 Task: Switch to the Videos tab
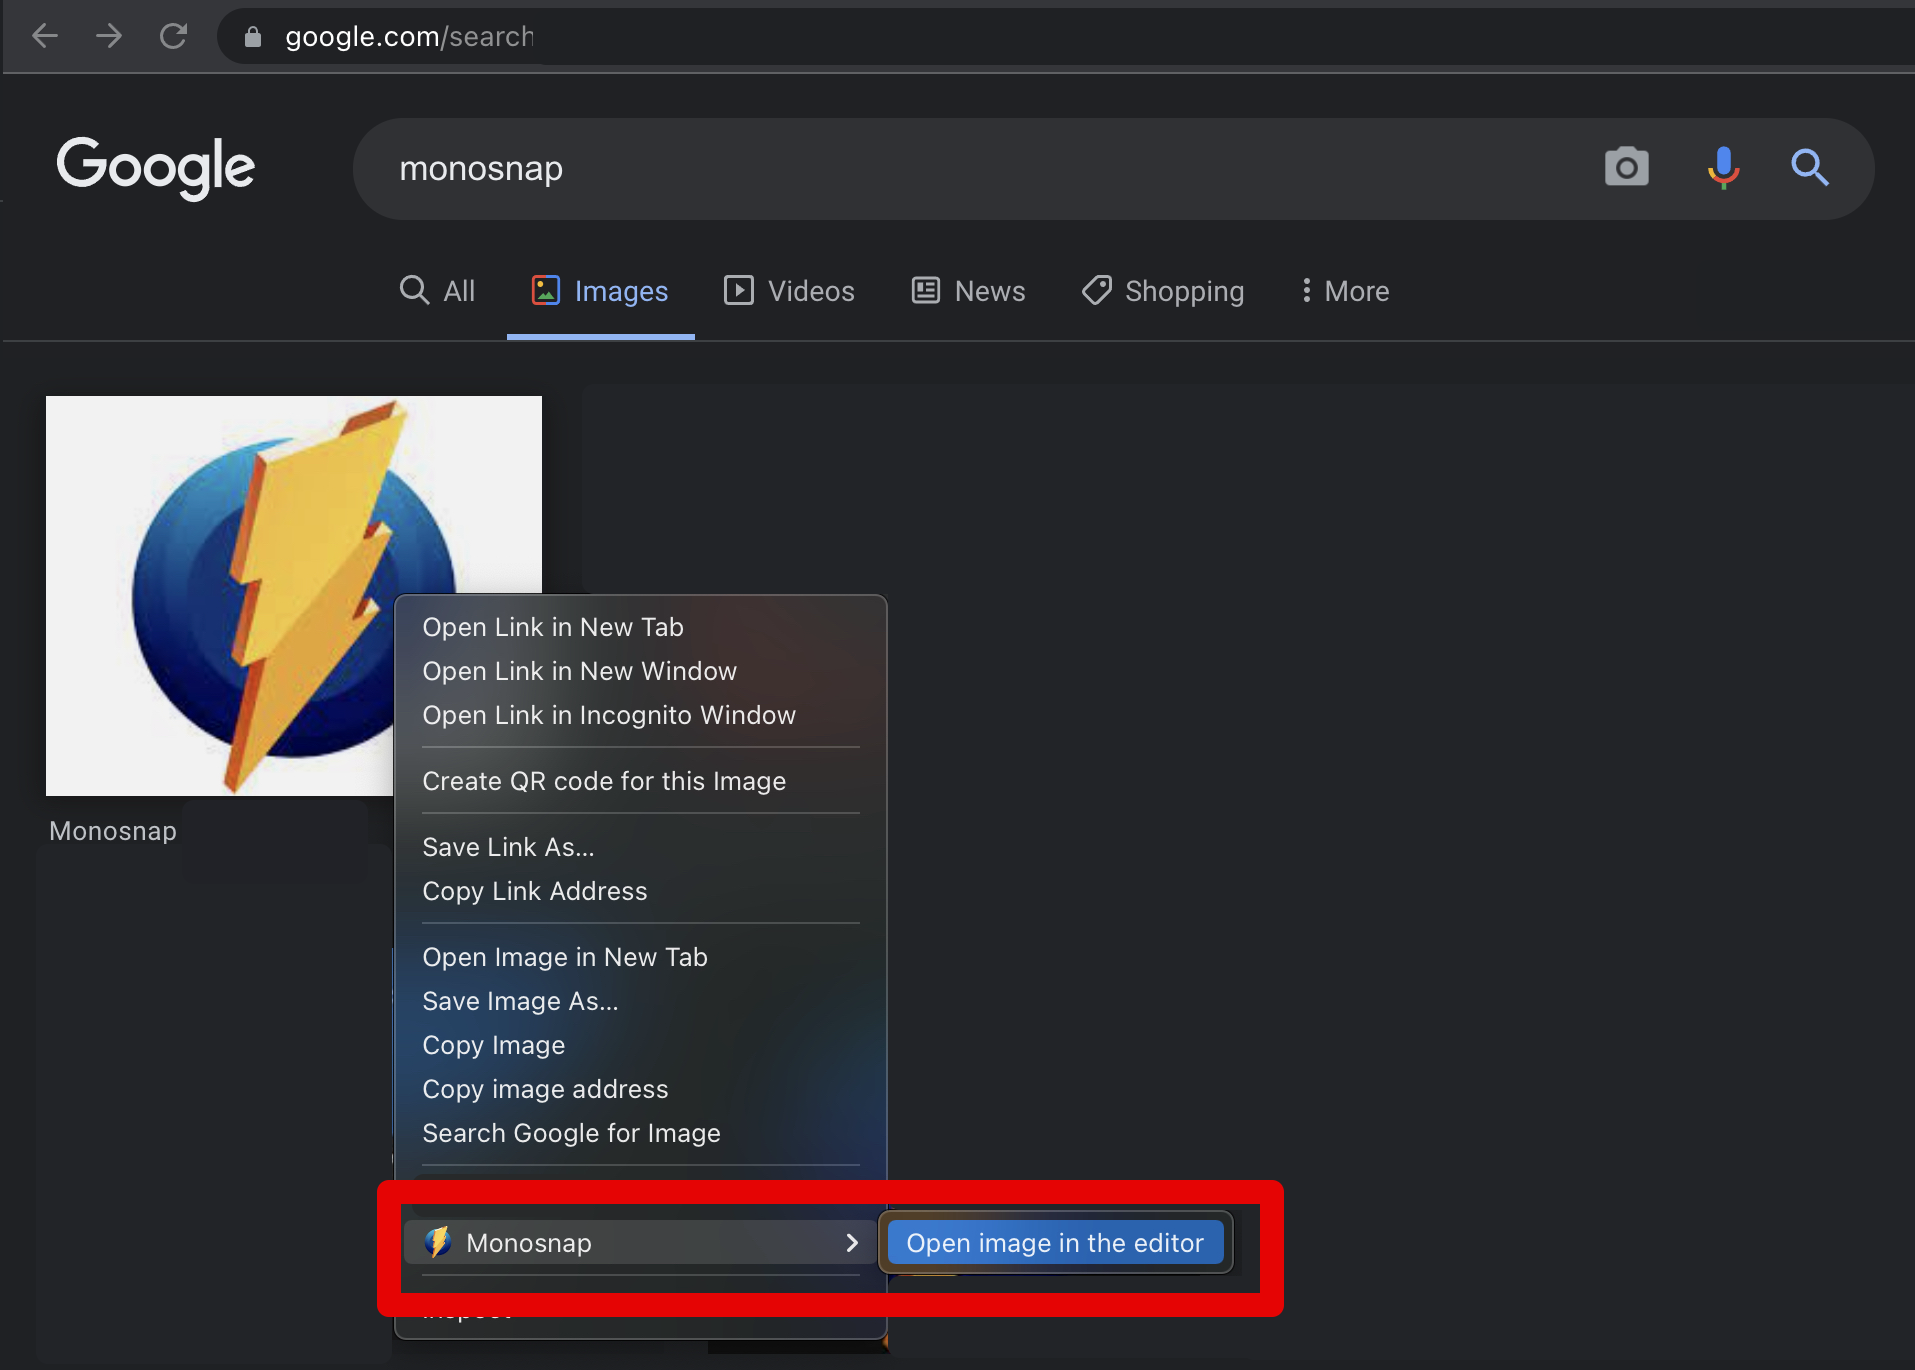pos(789,291)
